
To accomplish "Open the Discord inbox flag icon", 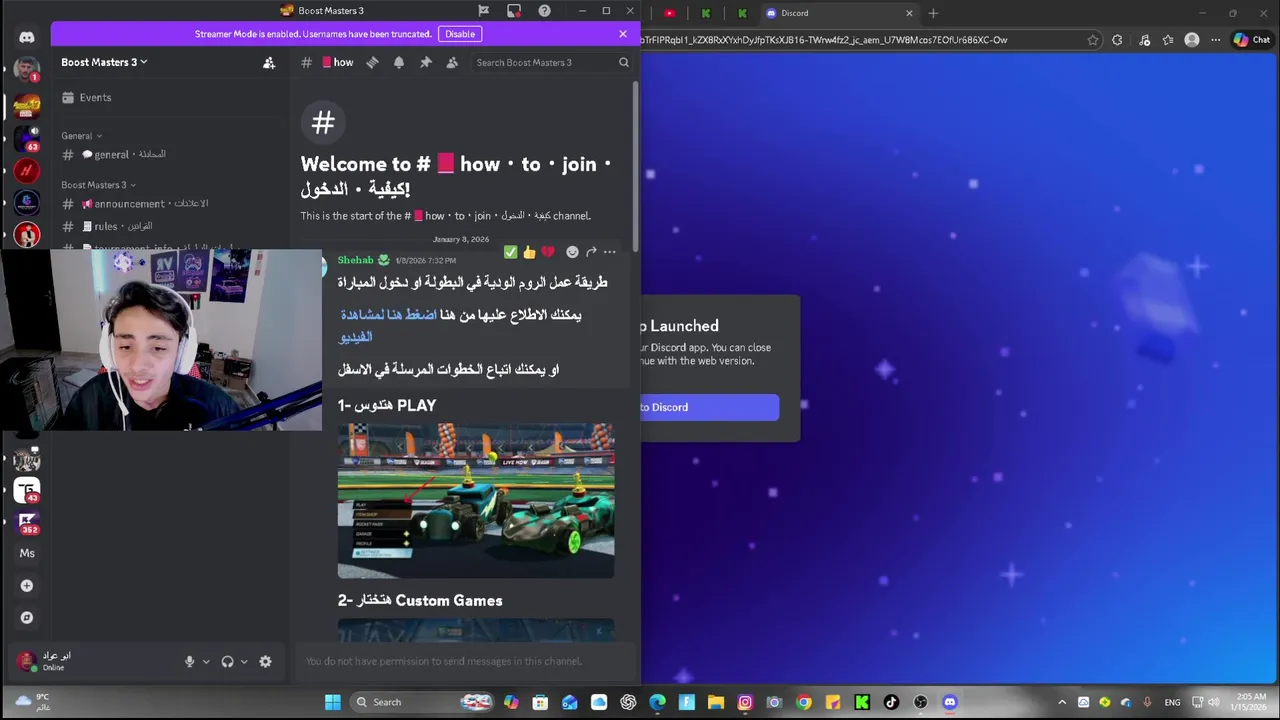I will 484,11.
